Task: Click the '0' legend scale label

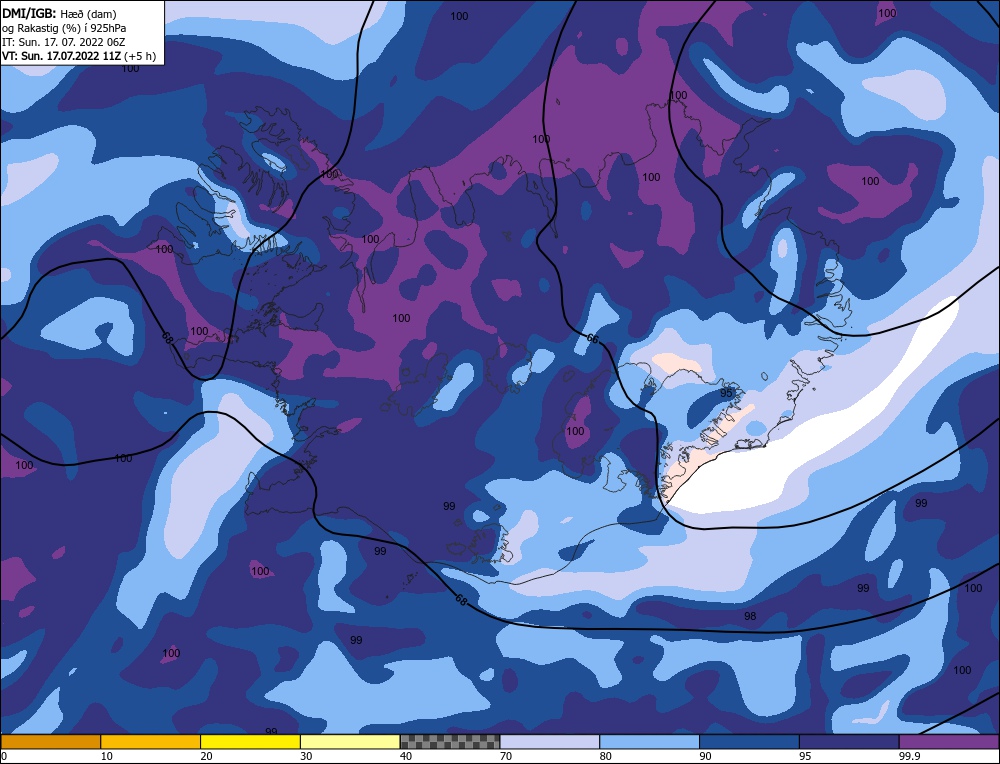Action: 4,757
